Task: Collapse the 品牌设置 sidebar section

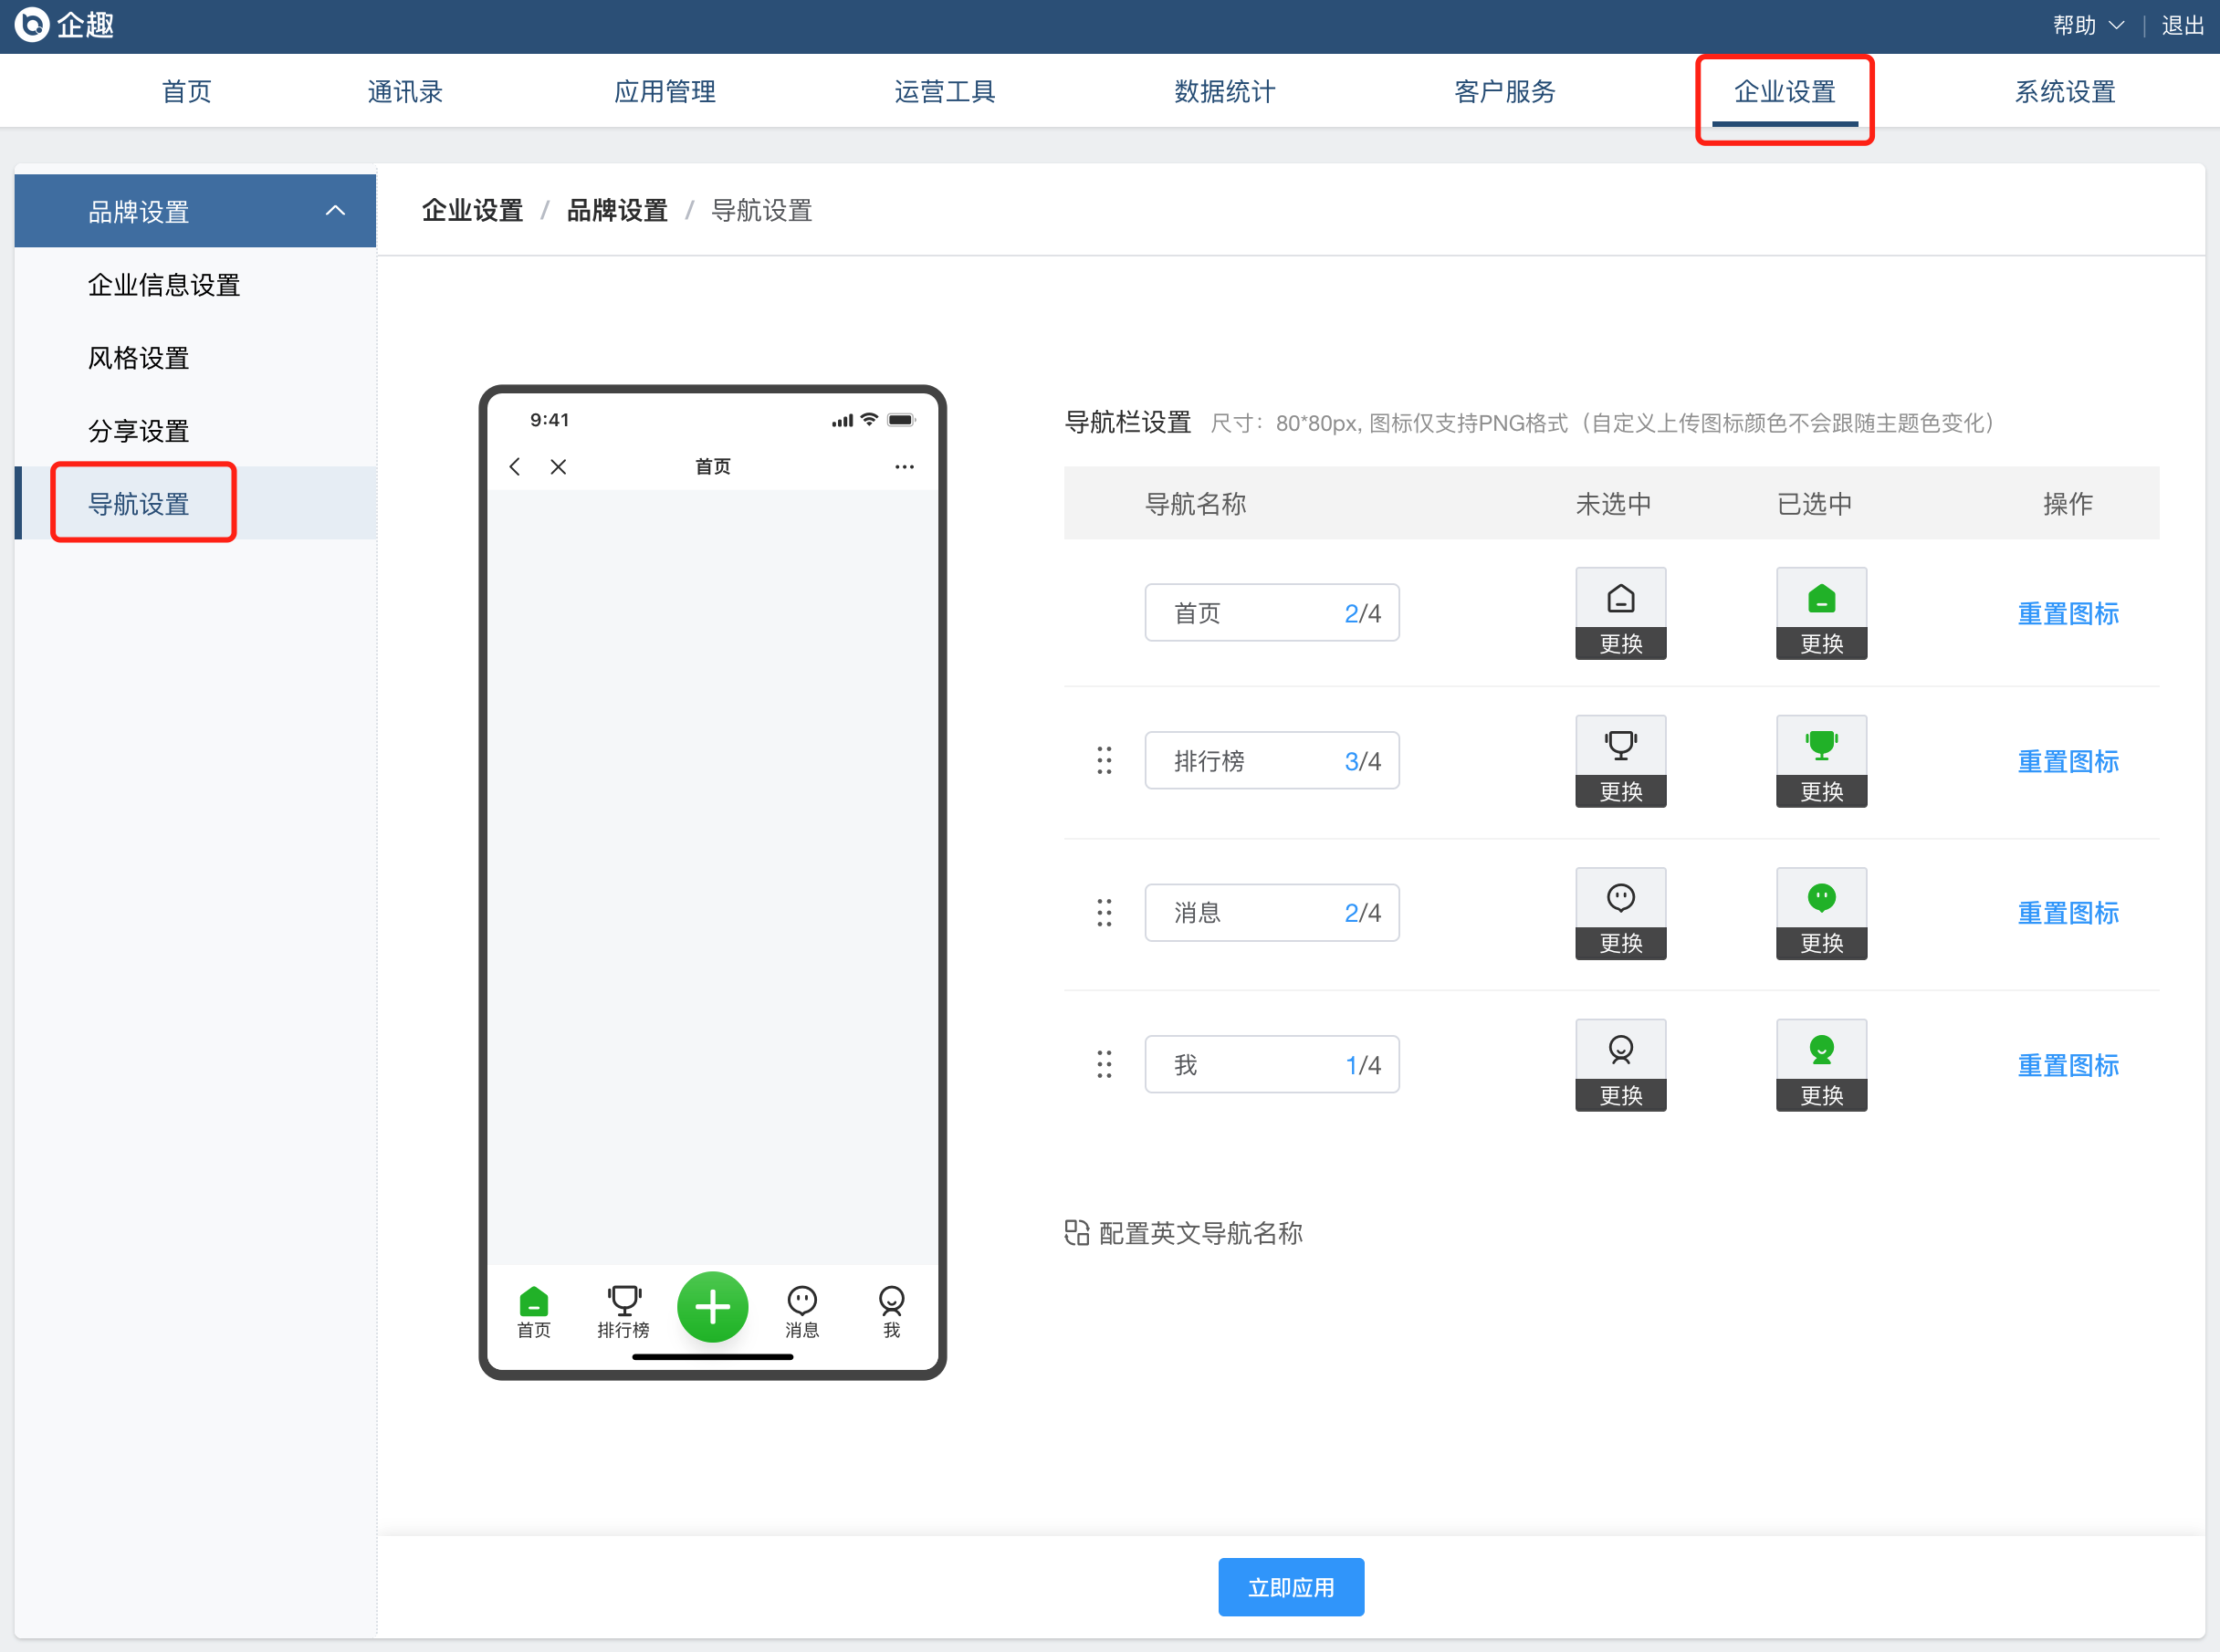Action: click(335, 210)
